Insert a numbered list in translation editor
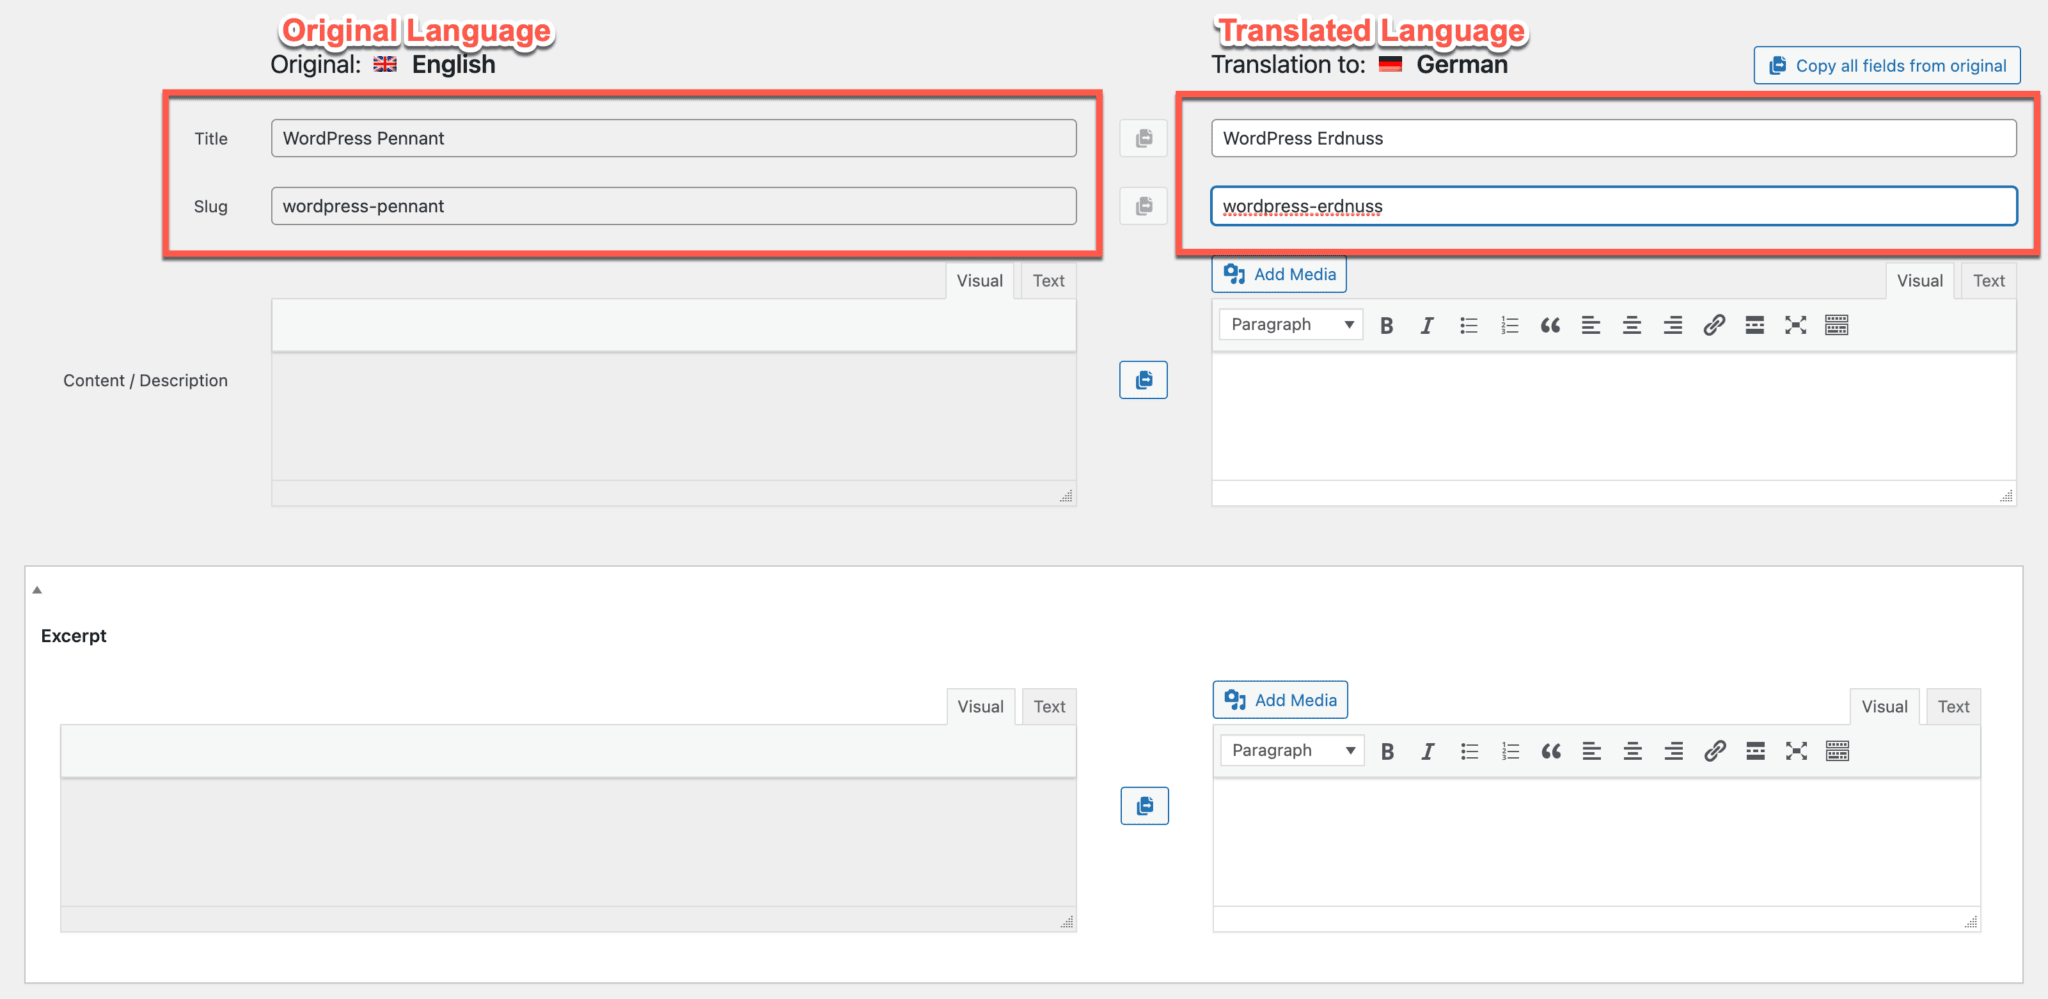This screenshot has height=999, width=2048. (1509, 324)
